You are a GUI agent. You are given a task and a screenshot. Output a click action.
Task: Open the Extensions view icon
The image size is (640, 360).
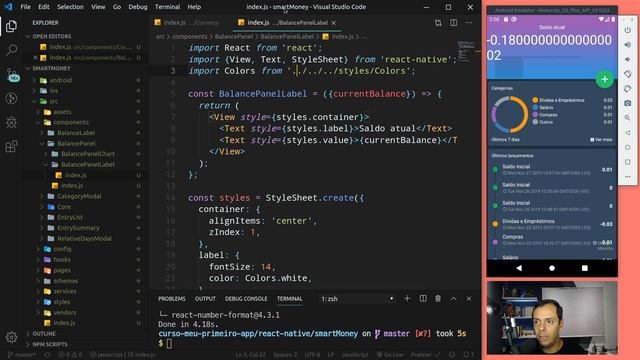pyautogui.click(x=11, y=146)
